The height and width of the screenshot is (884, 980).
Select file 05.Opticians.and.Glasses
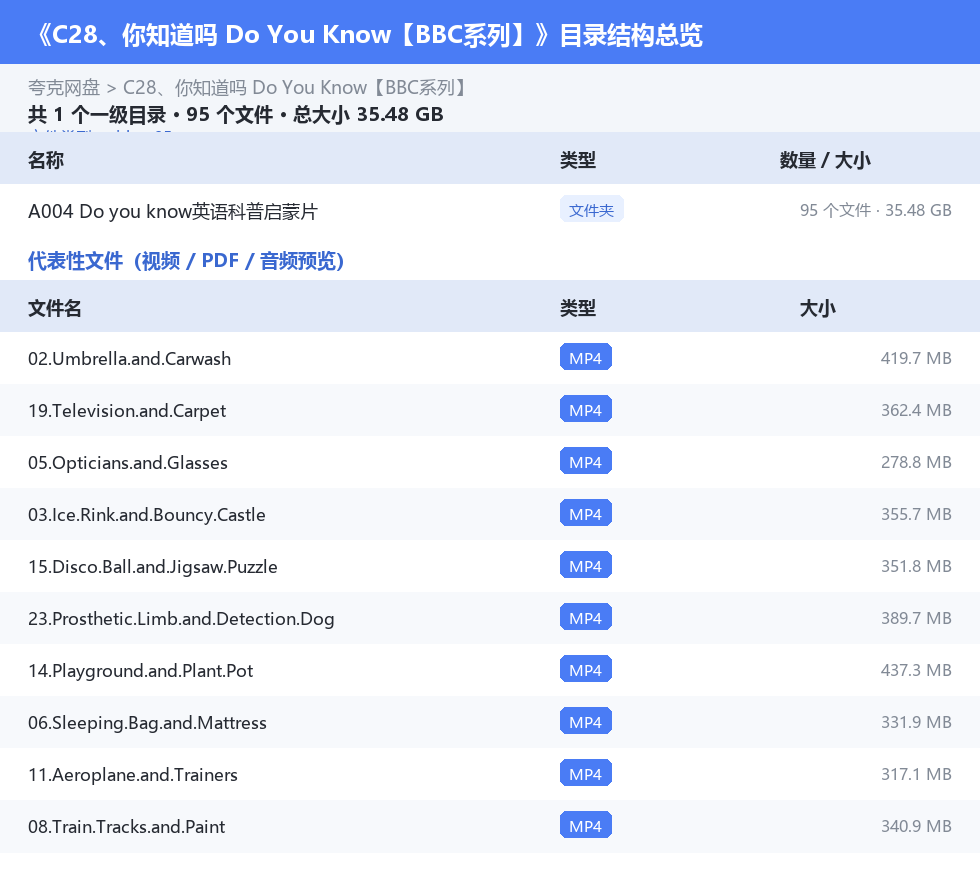pyautogui.click(x=128, y=463)
